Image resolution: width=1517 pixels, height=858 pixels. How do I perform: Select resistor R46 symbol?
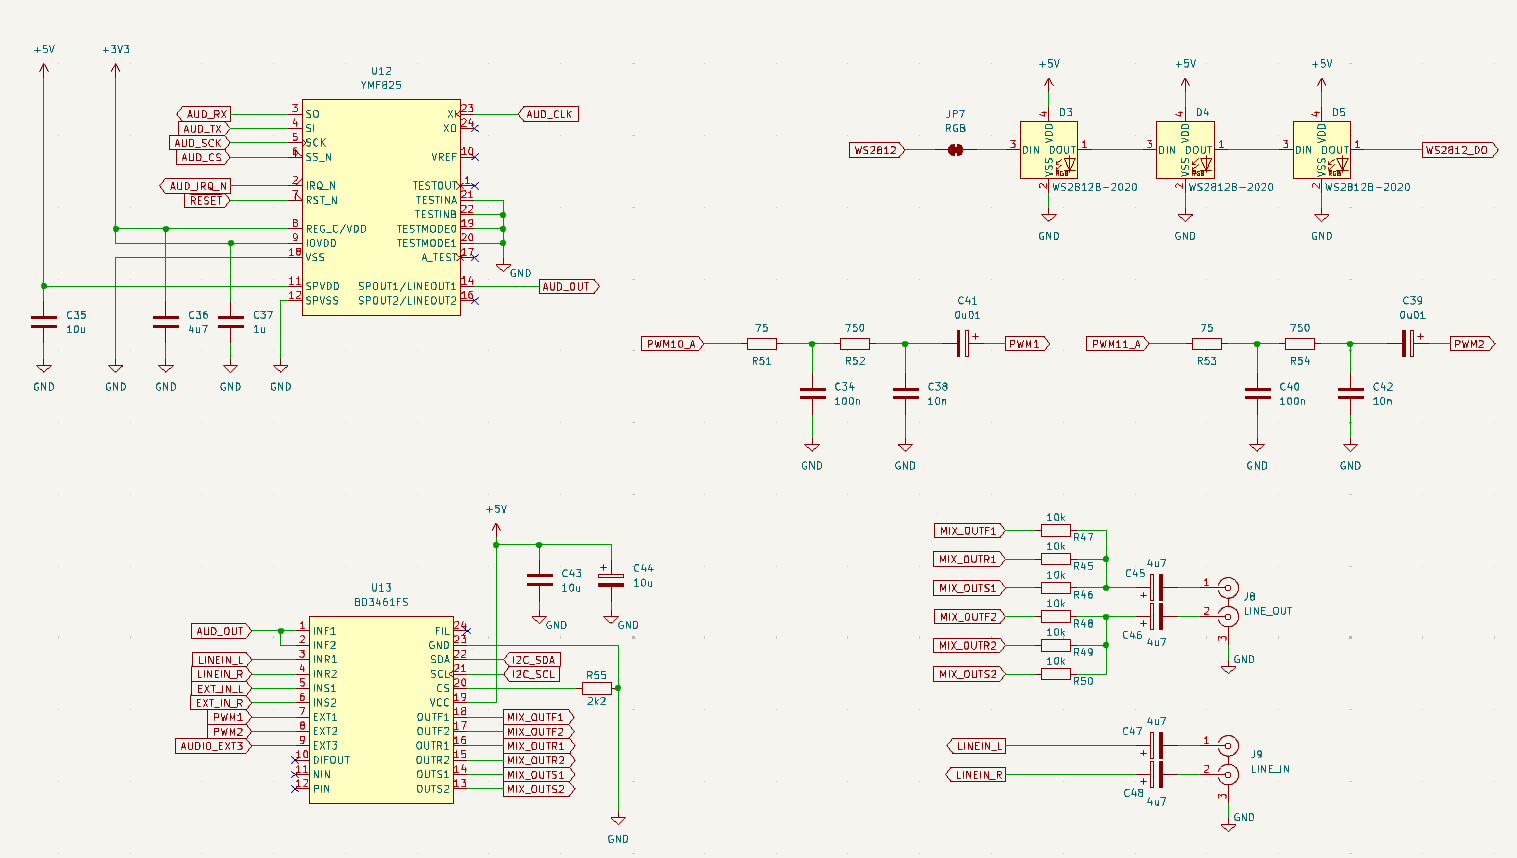click(x=1056, y=588)
